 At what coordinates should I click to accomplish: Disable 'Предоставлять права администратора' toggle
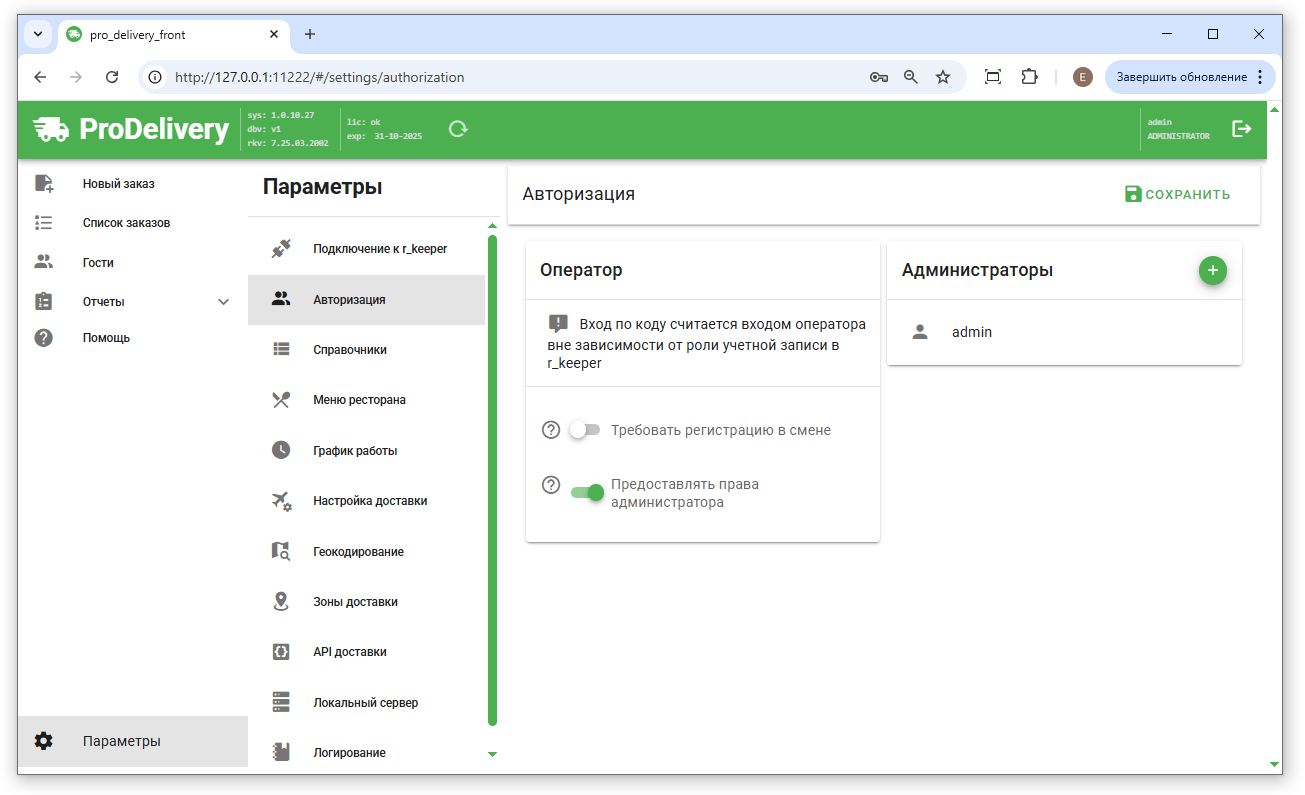[587, 492]
